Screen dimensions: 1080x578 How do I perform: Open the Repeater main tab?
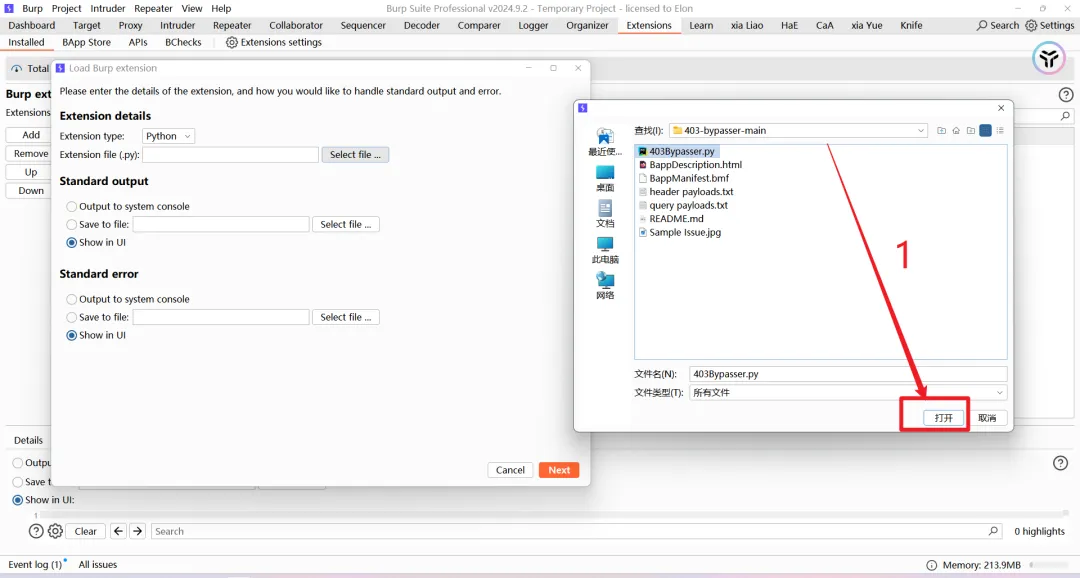(x=232, y=25)
